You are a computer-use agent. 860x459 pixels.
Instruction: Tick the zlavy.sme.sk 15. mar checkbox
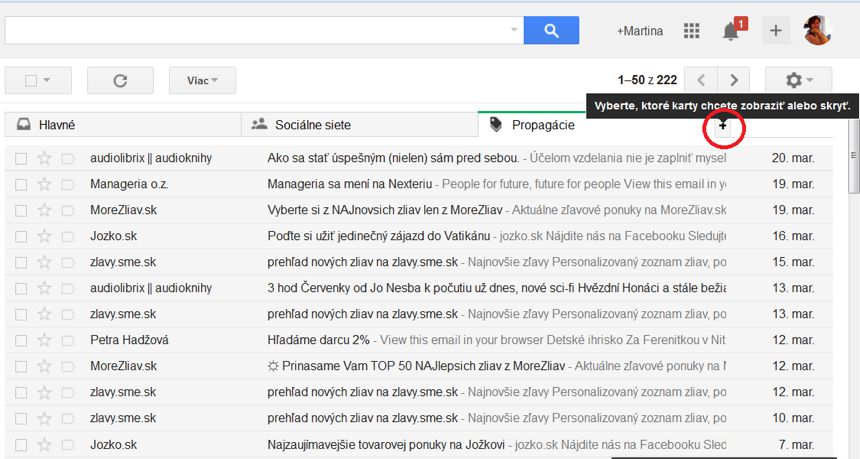click(x=21, y=263)
